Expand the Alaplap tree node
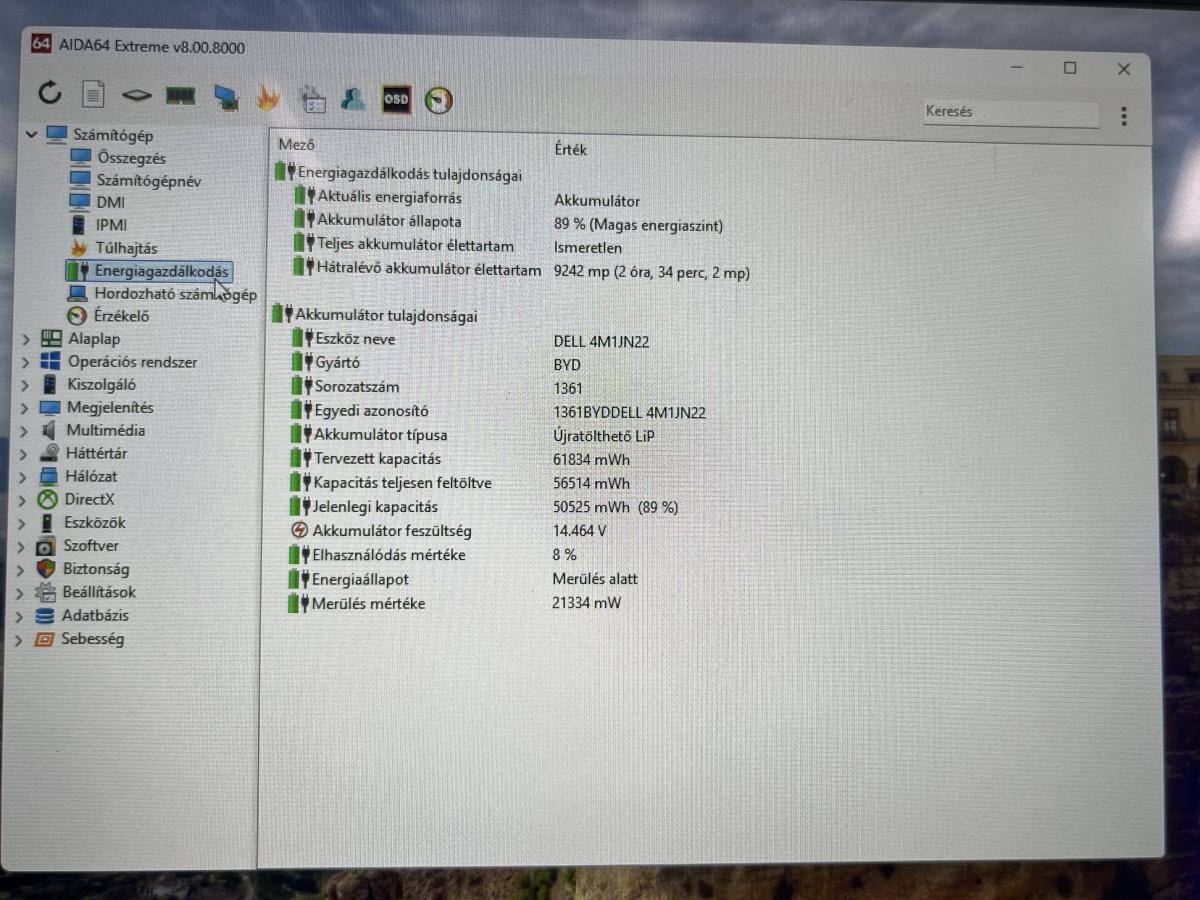This screenshot has height=900, width=1200. pyautogui.click(x=26, y=339)
